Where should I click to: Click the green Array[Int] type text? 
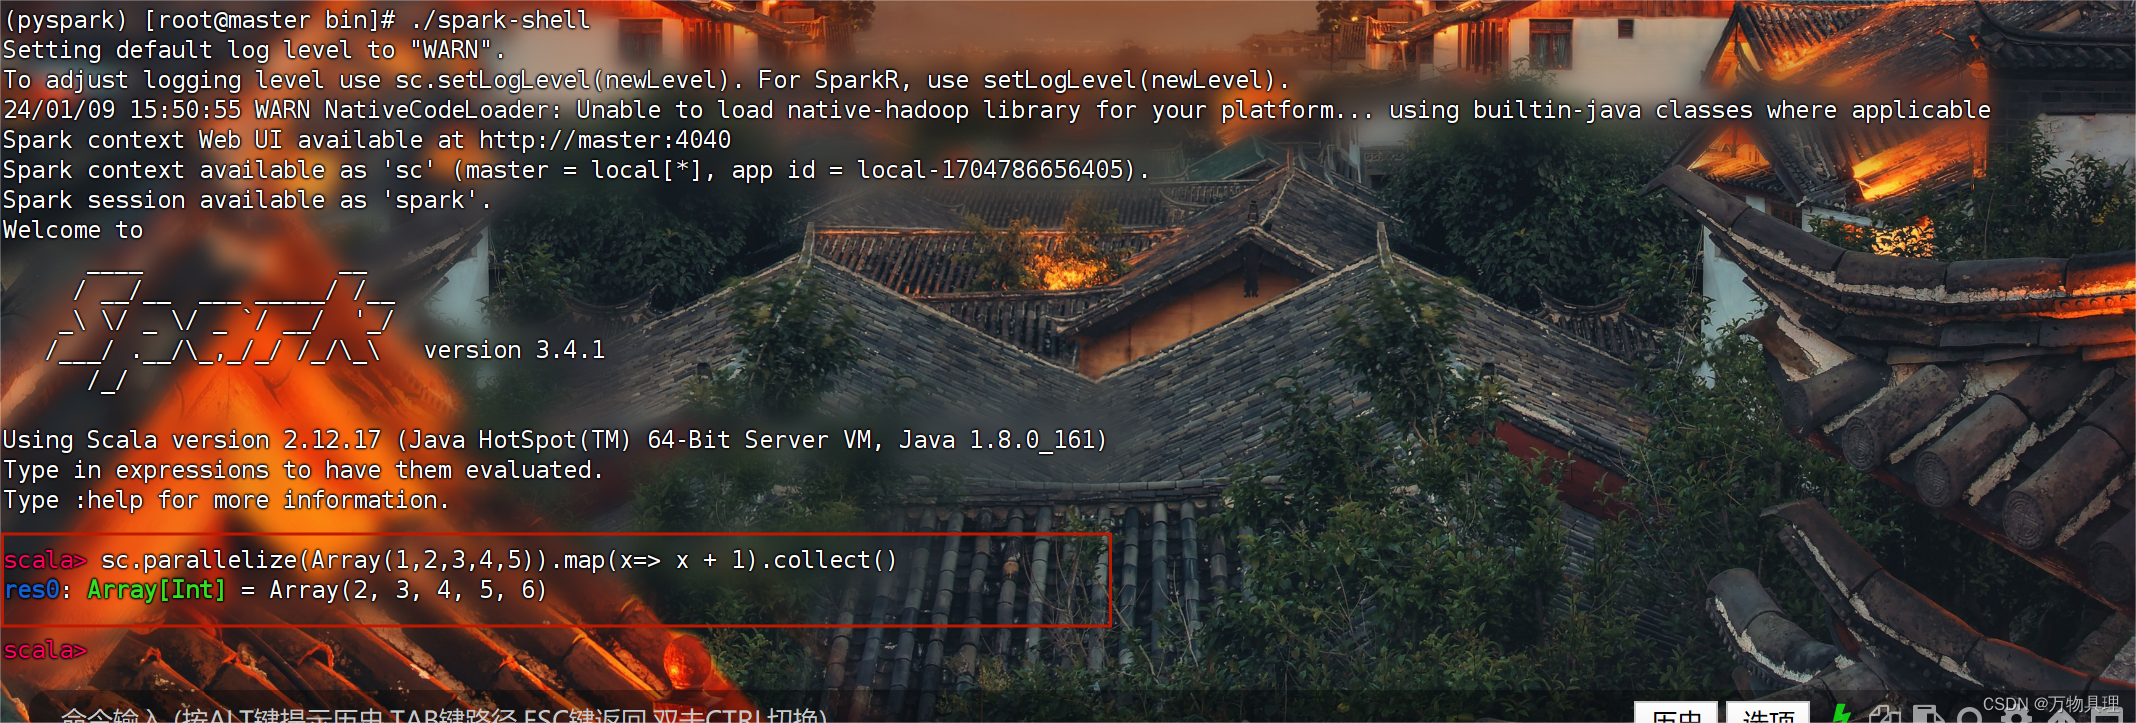[x=157, y=590]
